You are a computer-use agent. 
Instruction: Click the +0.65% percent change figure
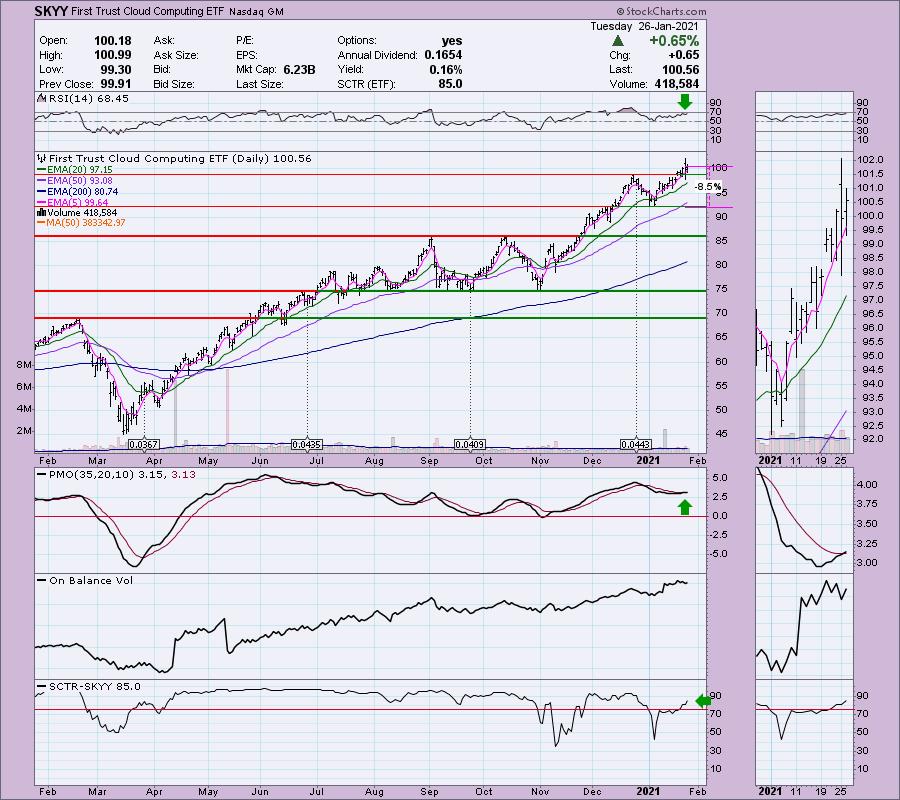click(674, 41)
